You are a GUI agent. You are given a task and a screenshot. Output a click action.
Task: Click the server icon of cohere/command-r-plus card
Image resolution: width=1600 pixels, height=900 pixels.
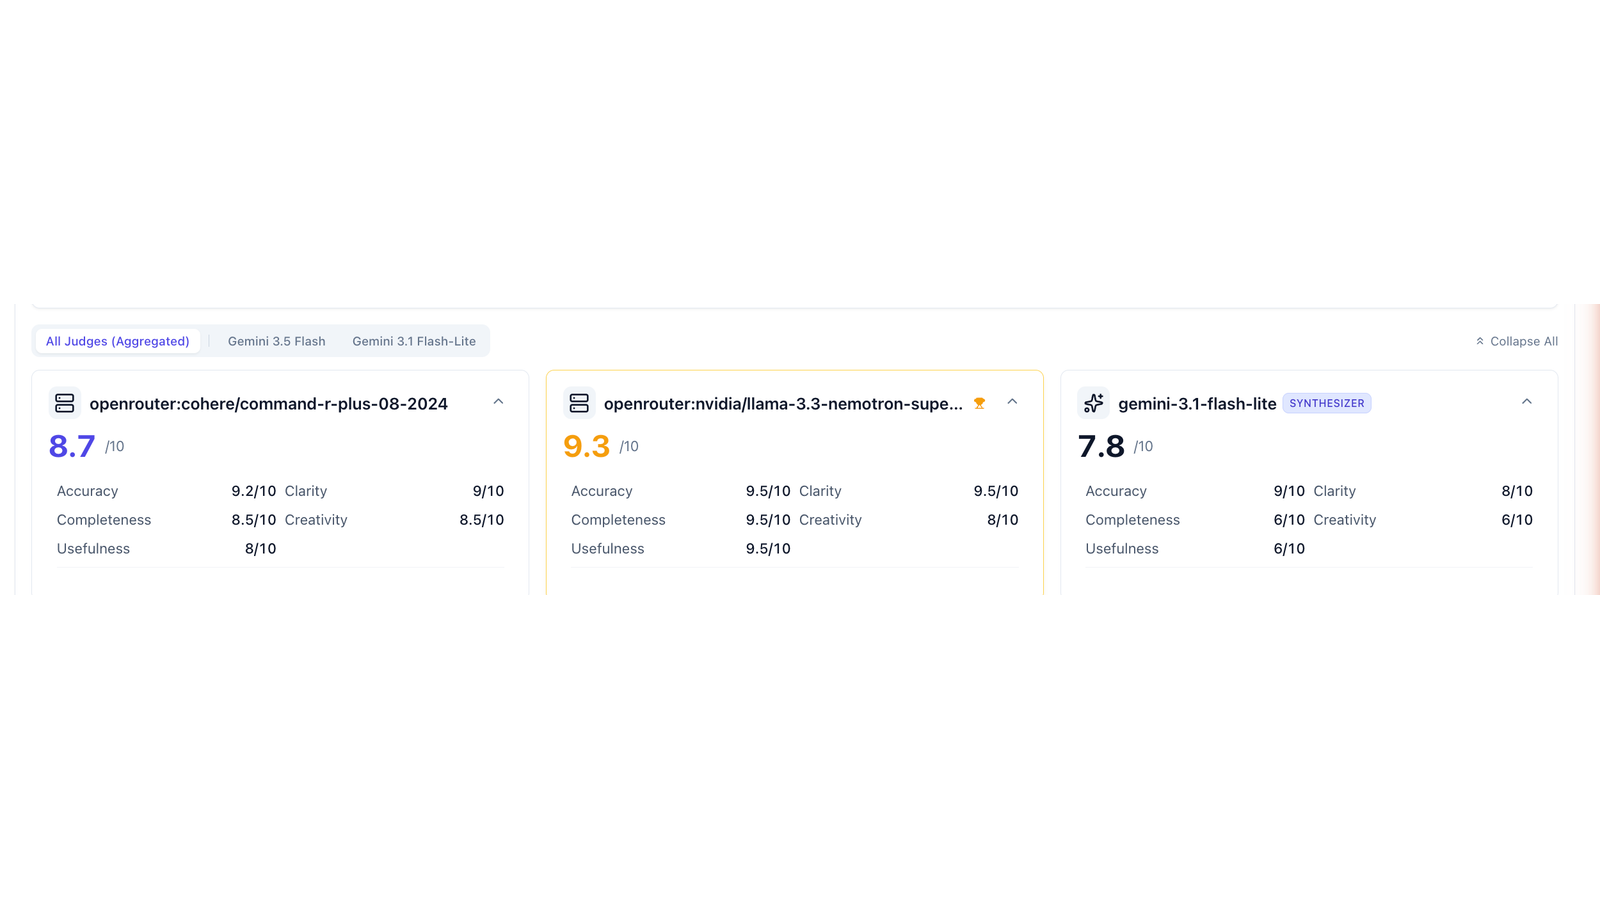click(65, 403)
